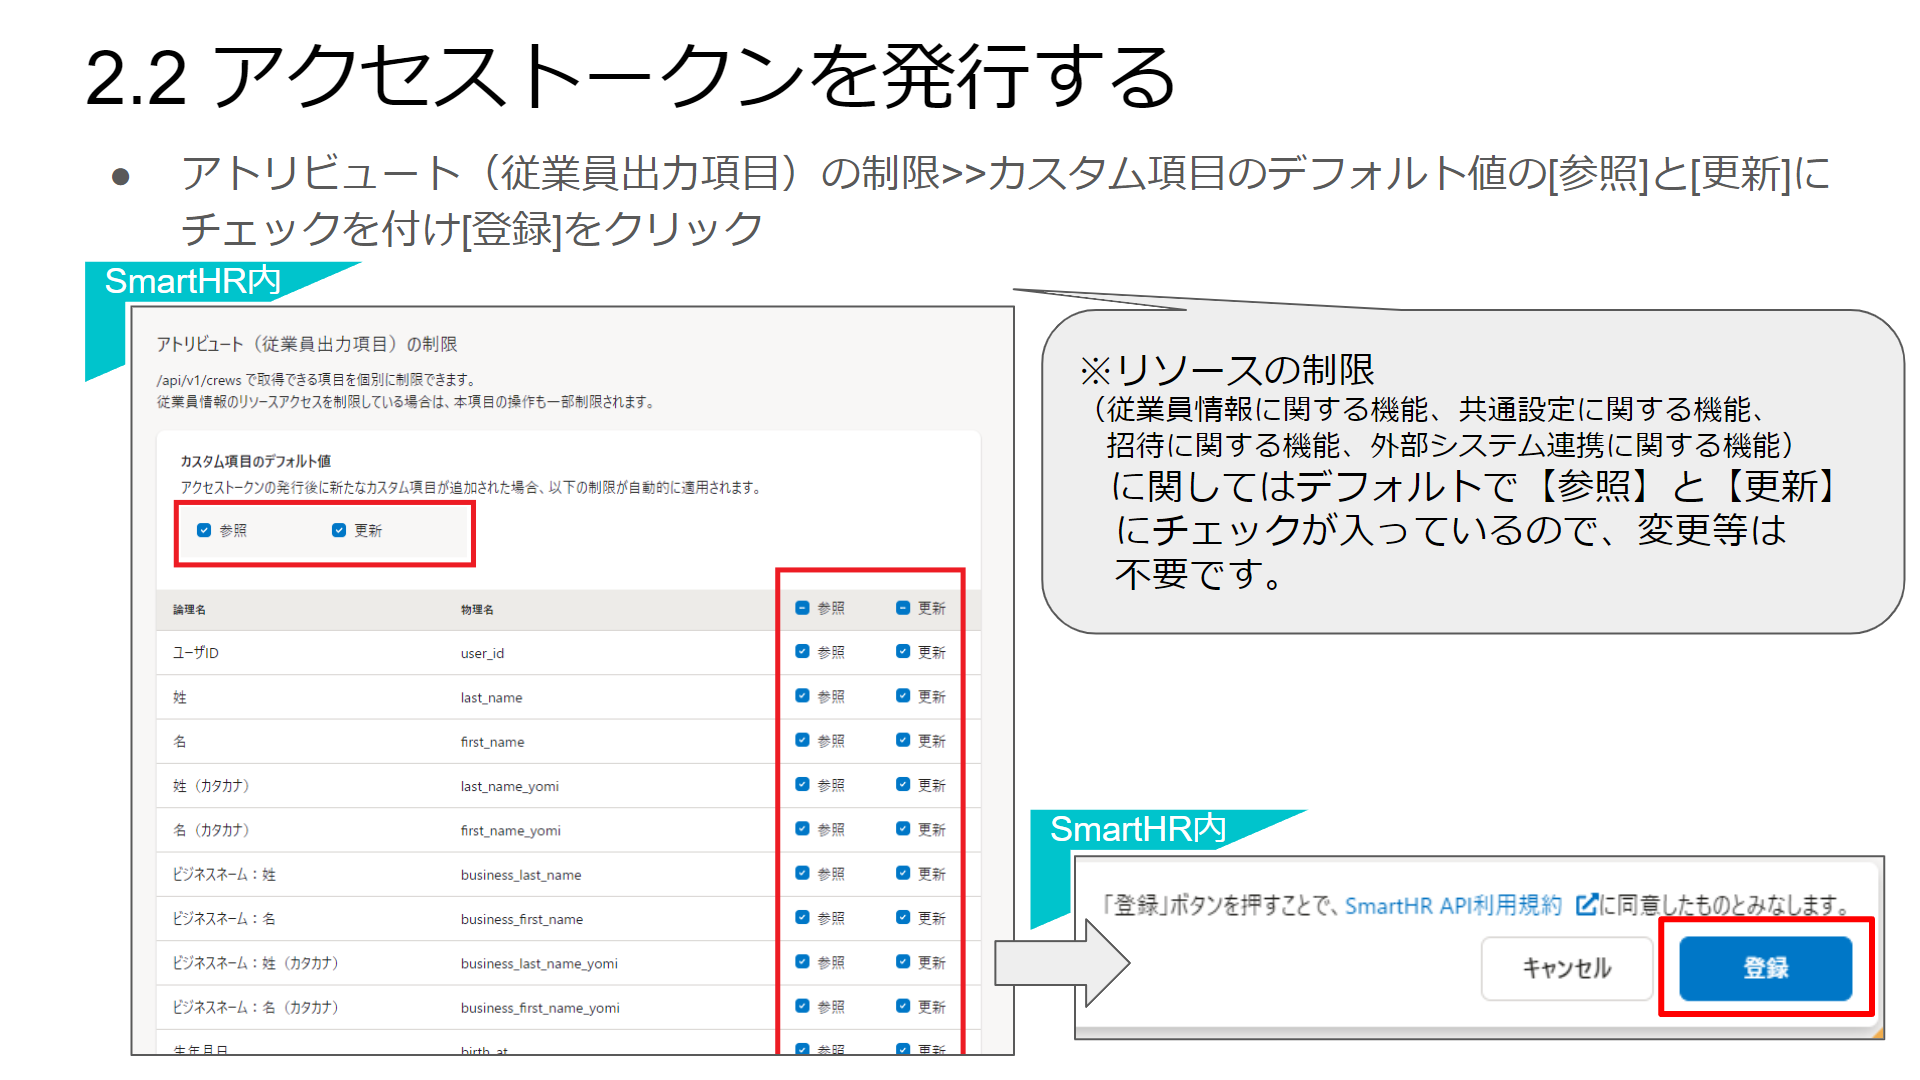Uncheck 更新 for the first_name_yomi row
1920x1080 pixels.
(903, 829)
